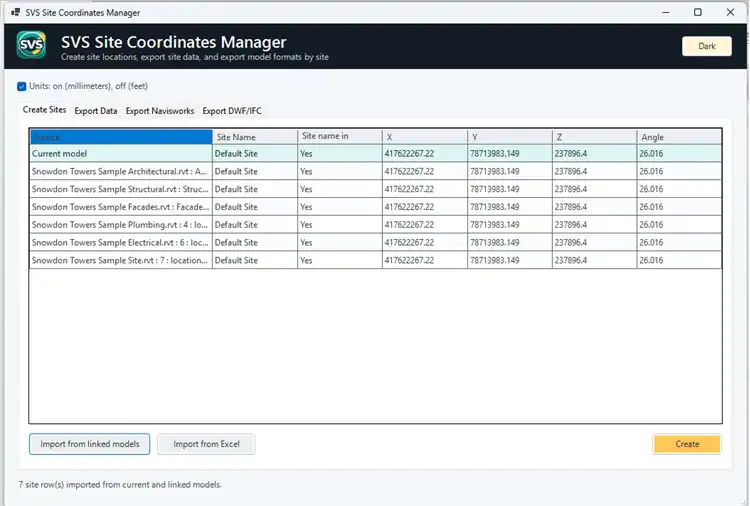Click Angle 26.016 in Site.rvt row
This screenshot has height=506, width=750.
point(679,260)
